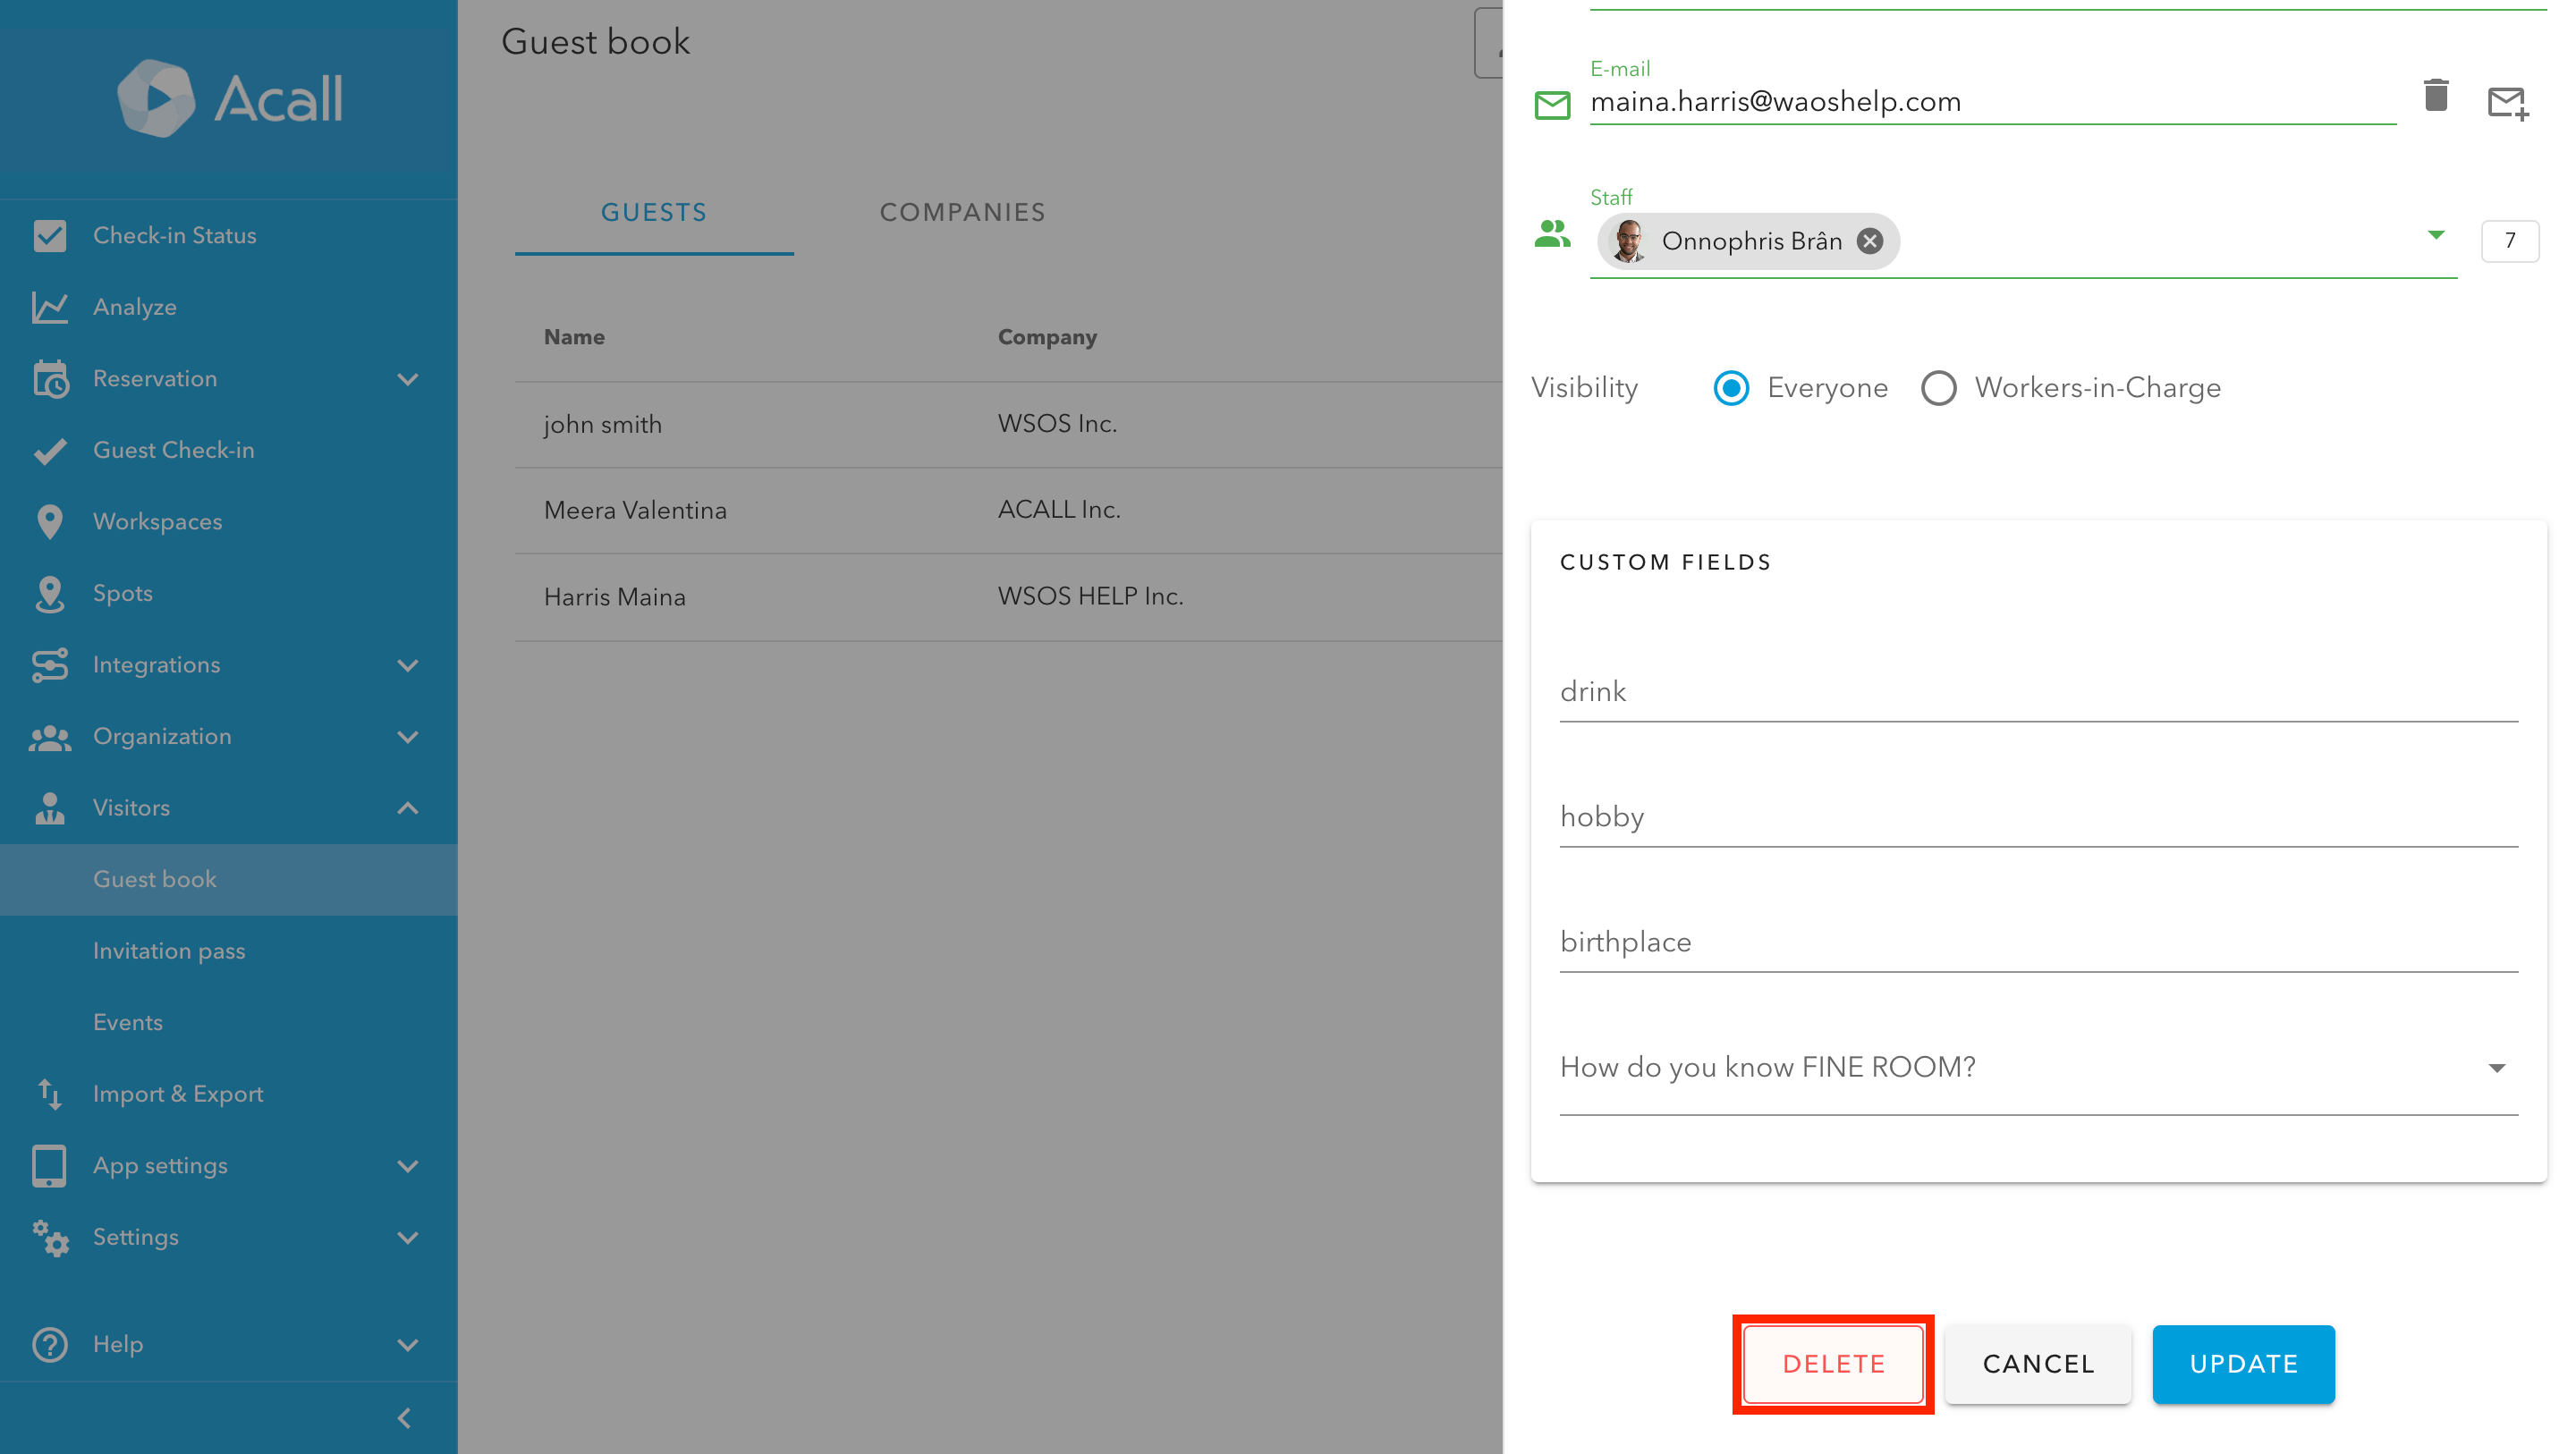Collapse the sidebar with left arrow

point(404,1417)
